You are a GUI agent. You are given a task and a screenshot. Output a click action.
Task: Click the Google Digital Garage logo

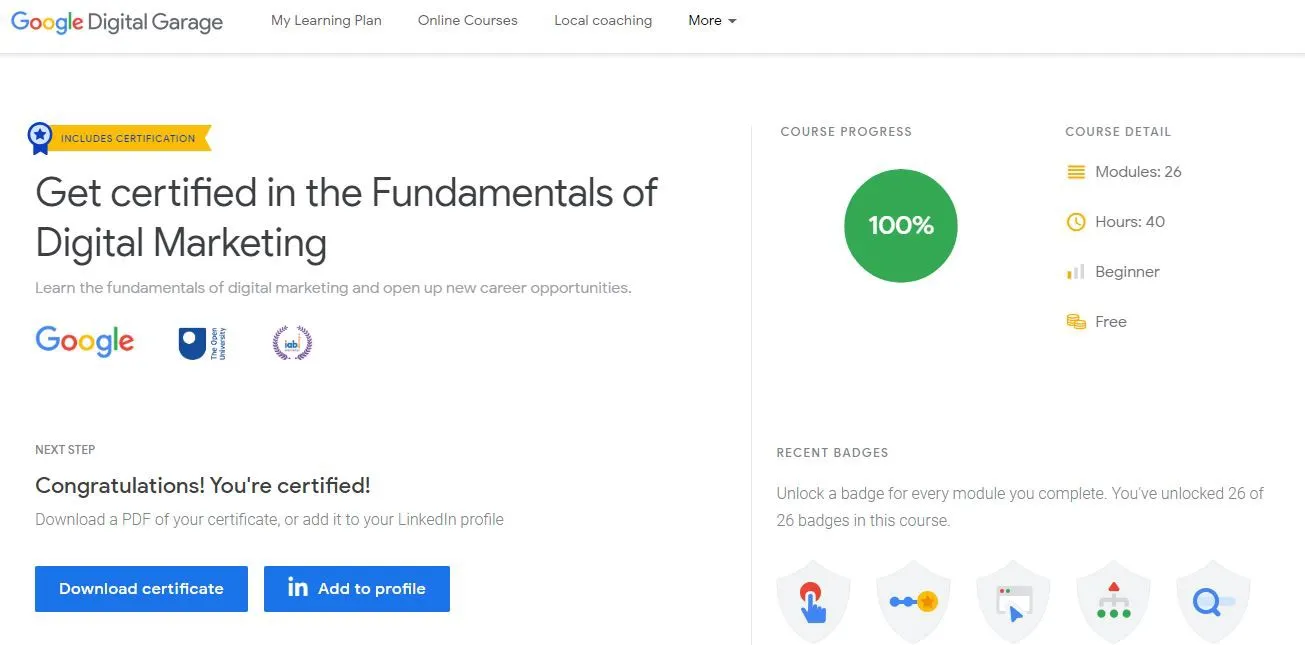coord(117,22)
